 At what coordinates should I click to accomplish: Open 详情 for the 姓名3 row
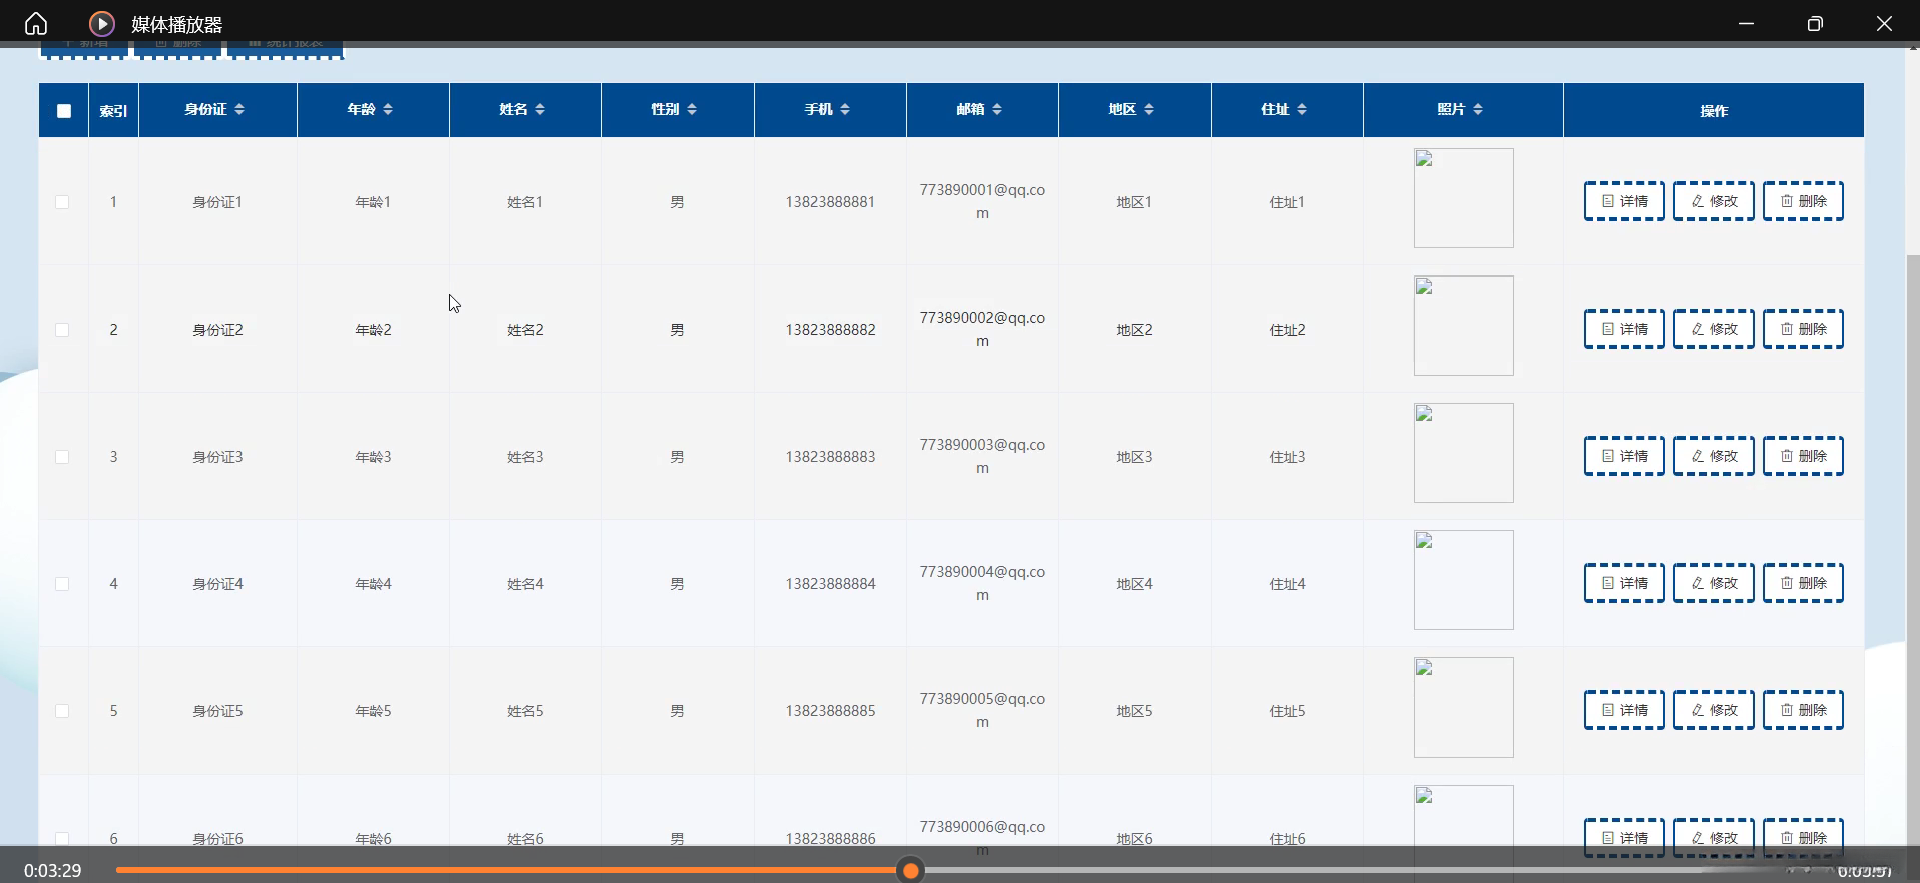click(x=1624, y=456)
